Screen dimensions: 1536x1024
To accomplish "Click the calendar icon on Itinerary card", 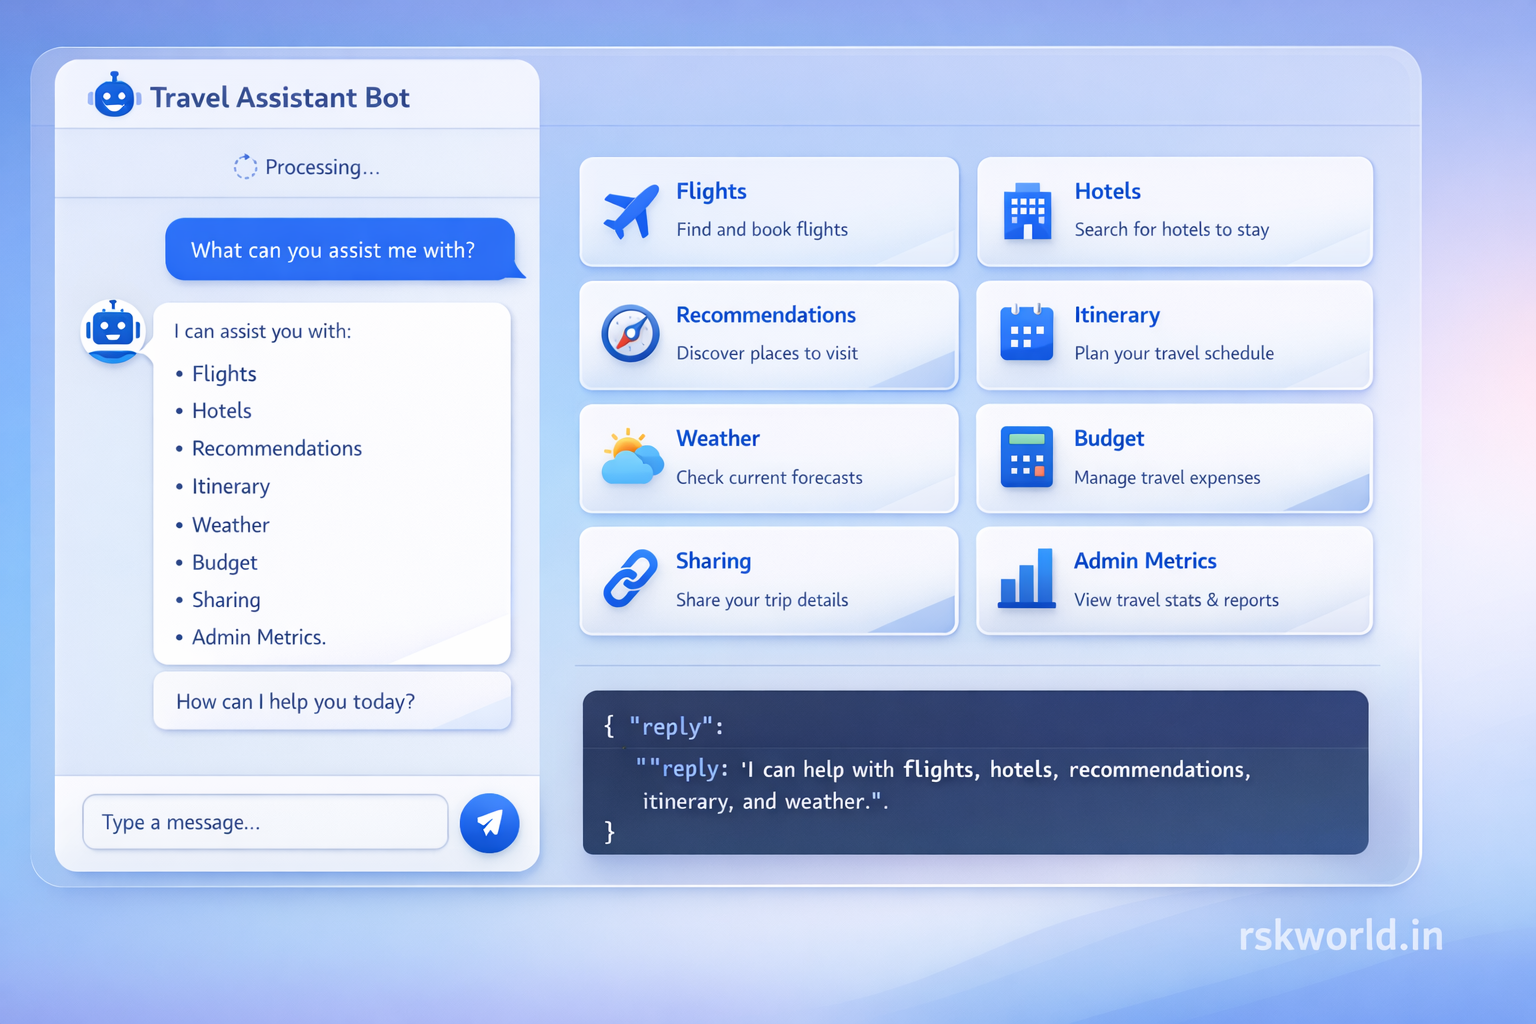I will [1027, 333].
